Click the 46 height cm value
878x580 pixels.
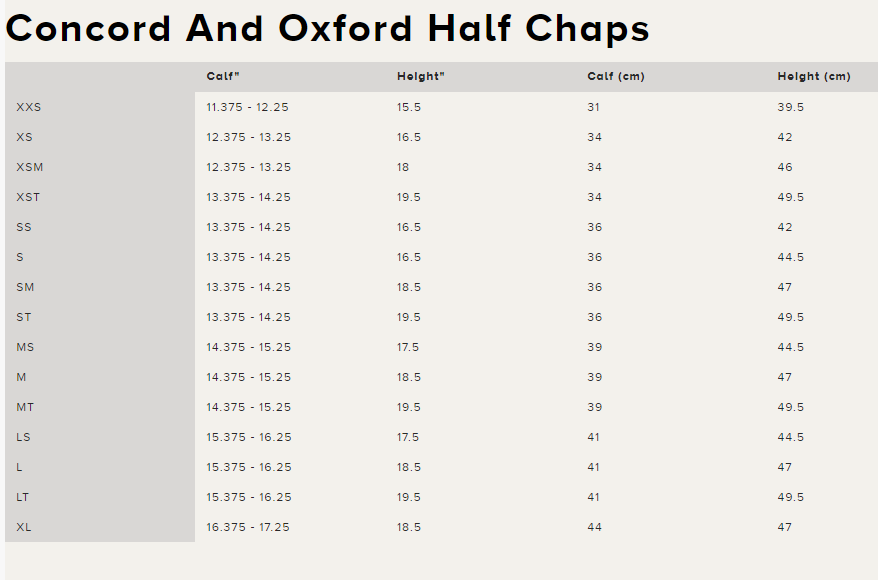(784, 167)
